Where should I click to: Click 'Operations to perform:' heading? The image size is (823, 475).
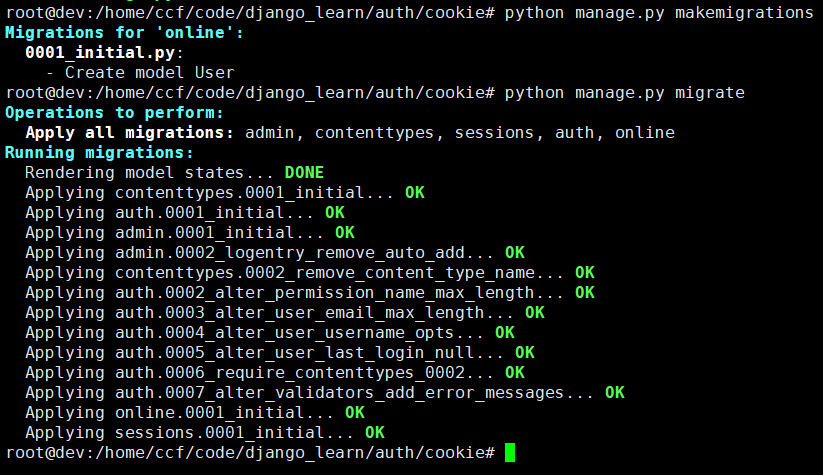click(114, 113)
